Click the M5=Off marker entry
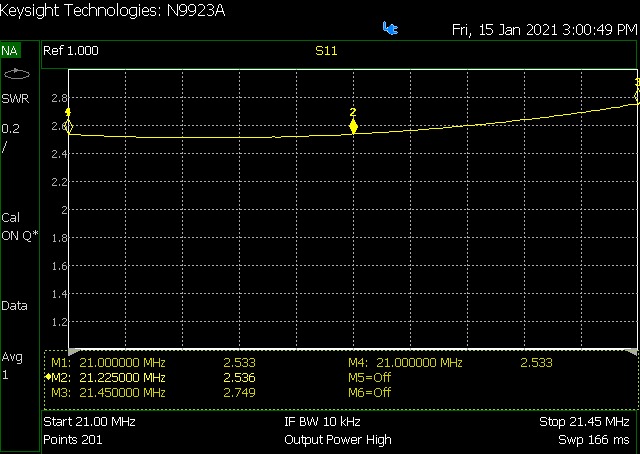 coord(369,377)
